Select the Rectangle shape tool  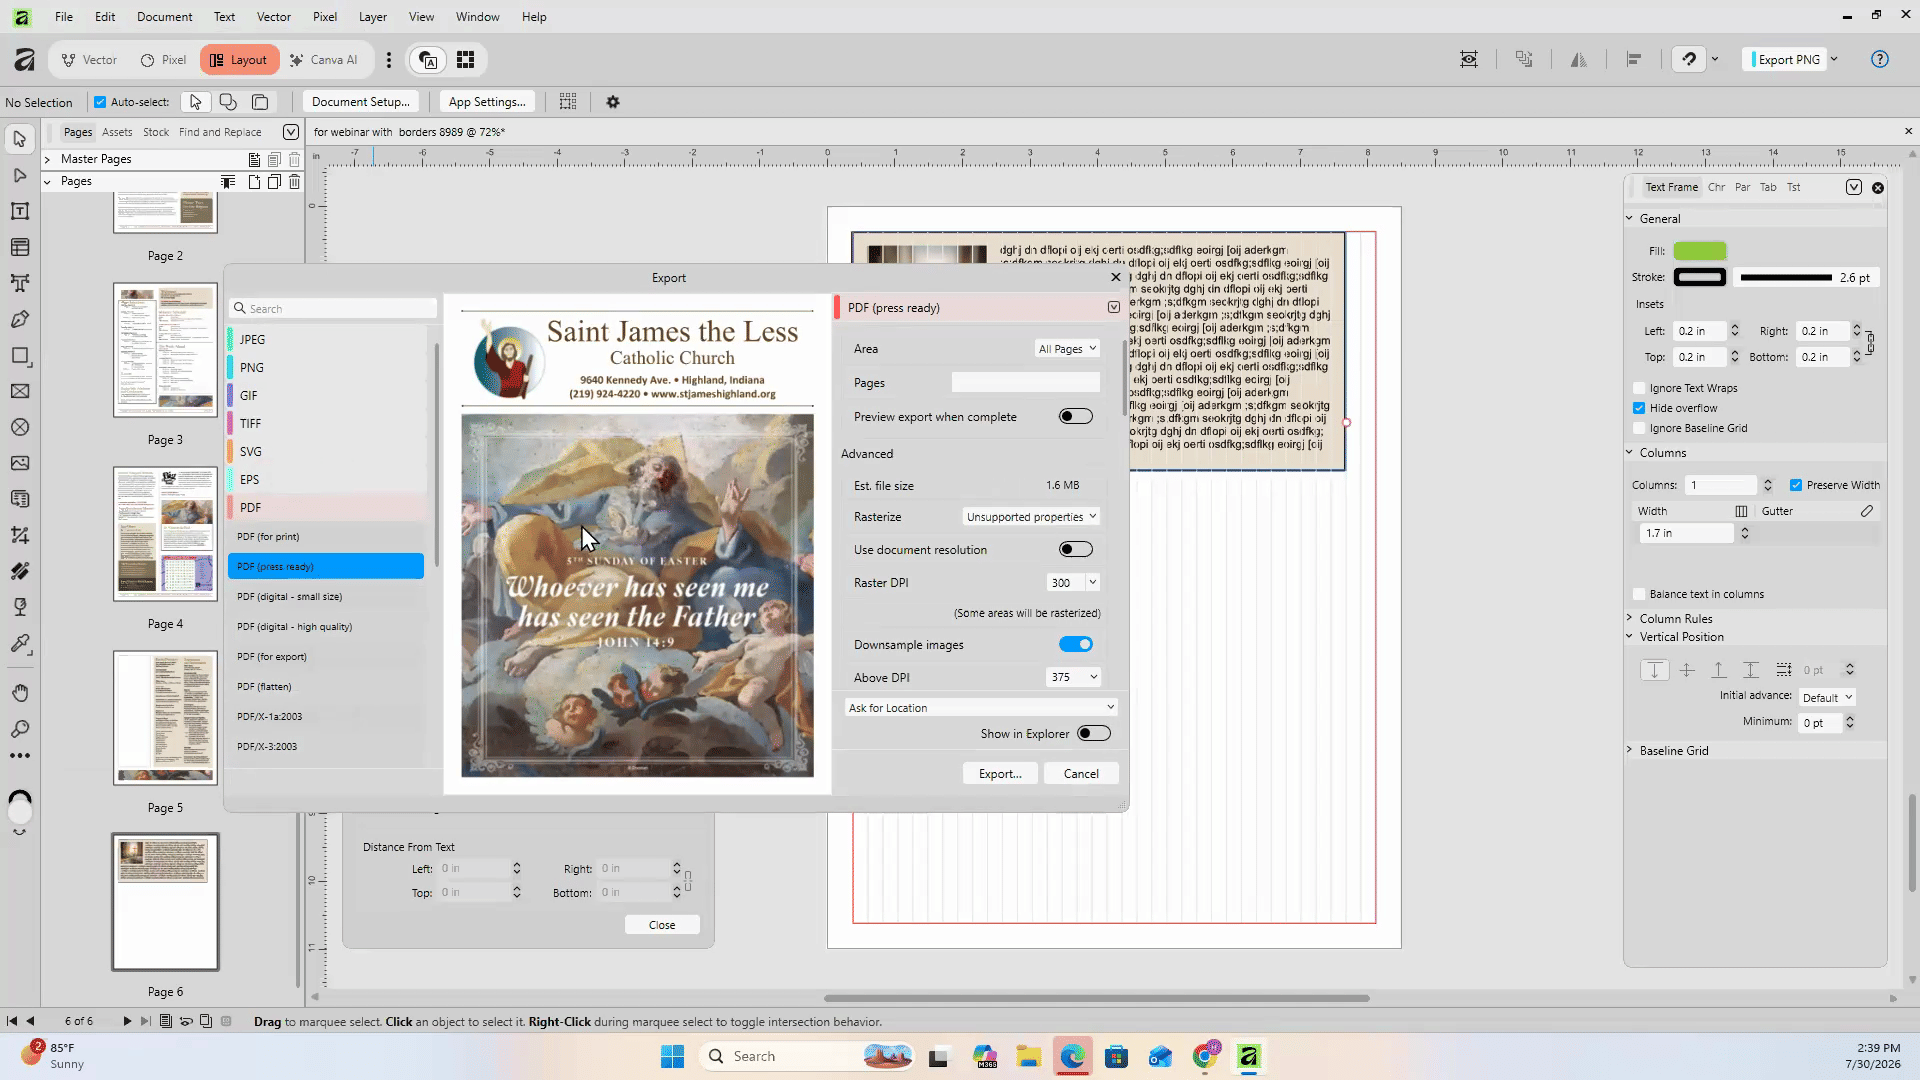tap(19, 355)
